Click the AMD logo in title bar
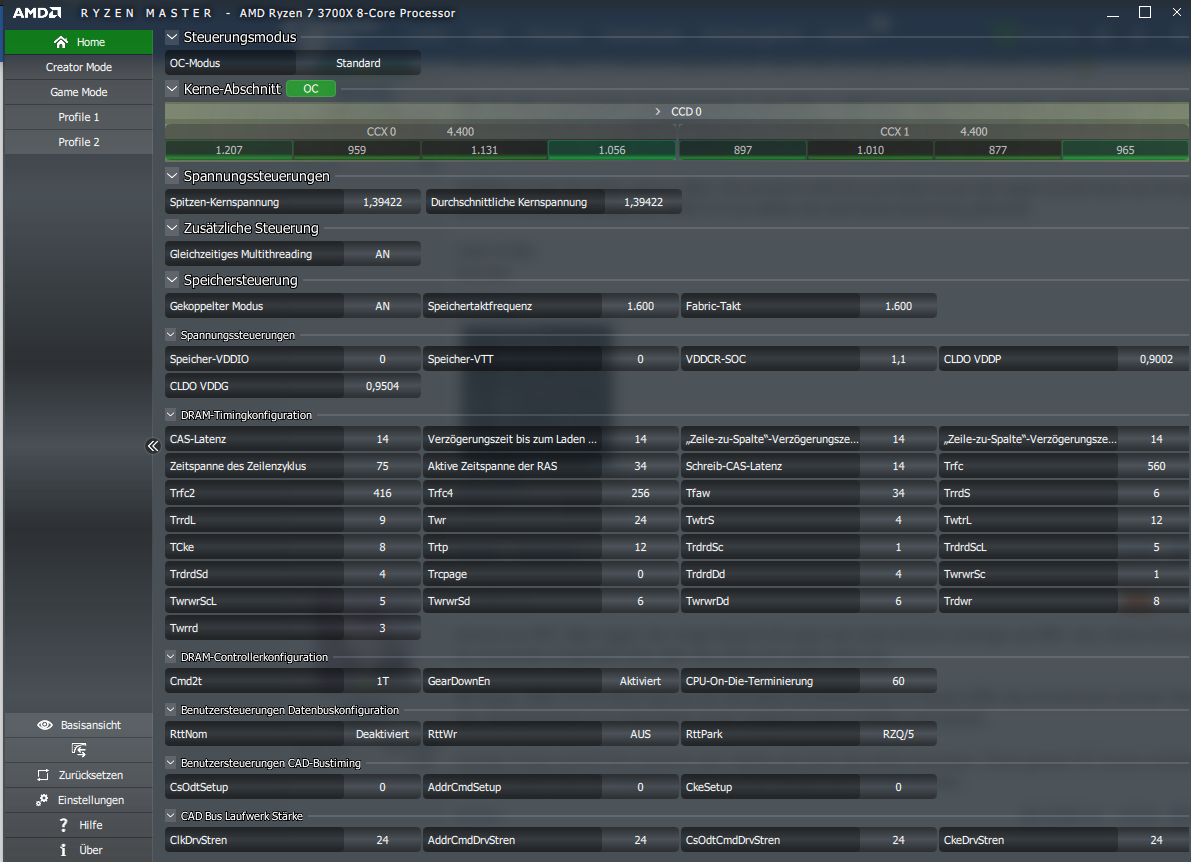1191x862 pixels. [x=37, y=13]
